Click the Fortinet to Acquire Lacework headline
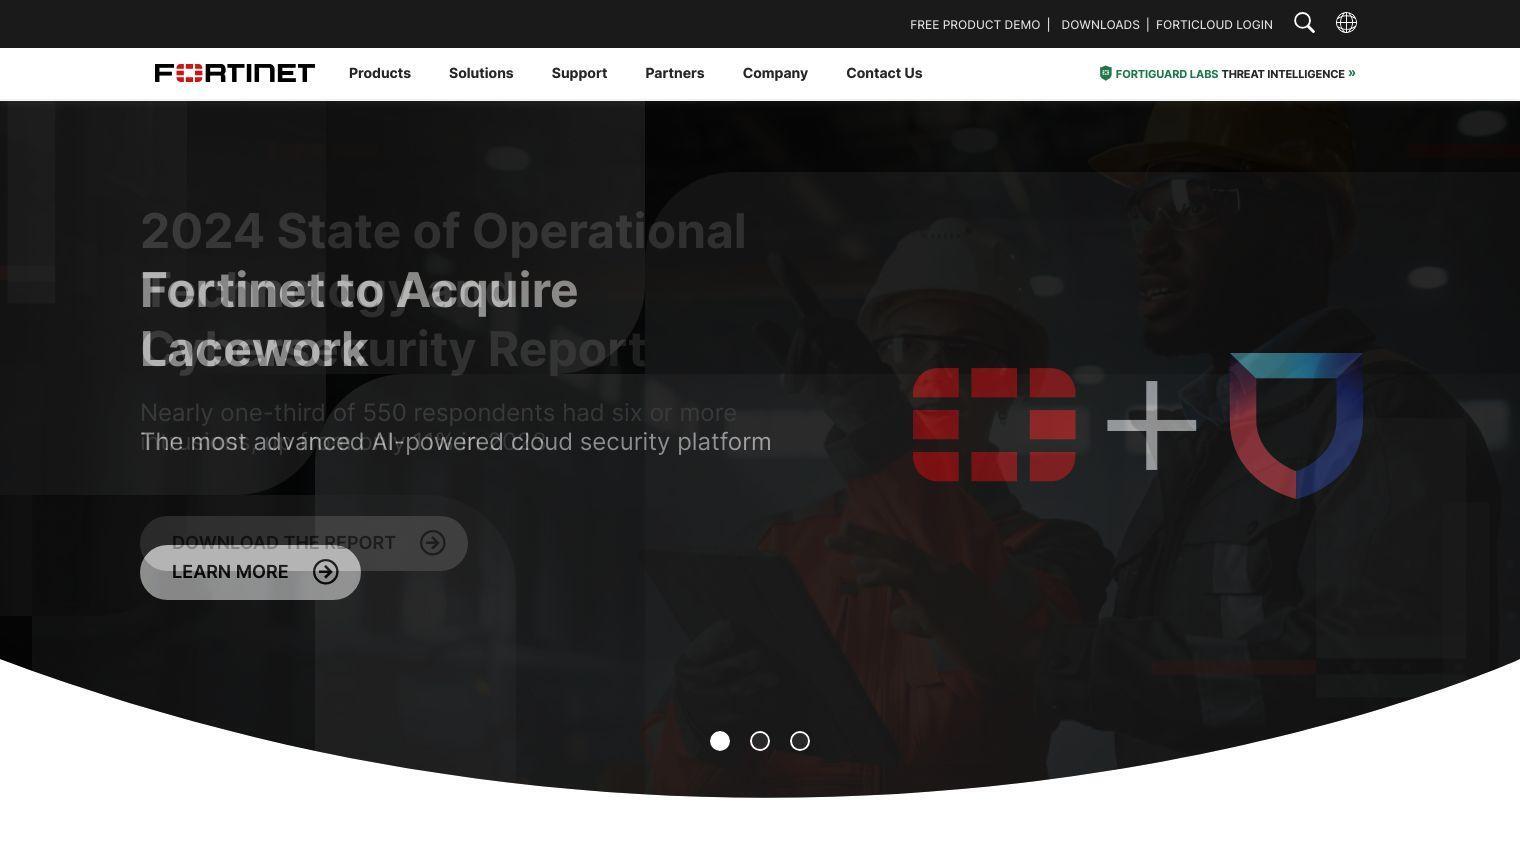The image size is (1520, 855). pos(359,320)
